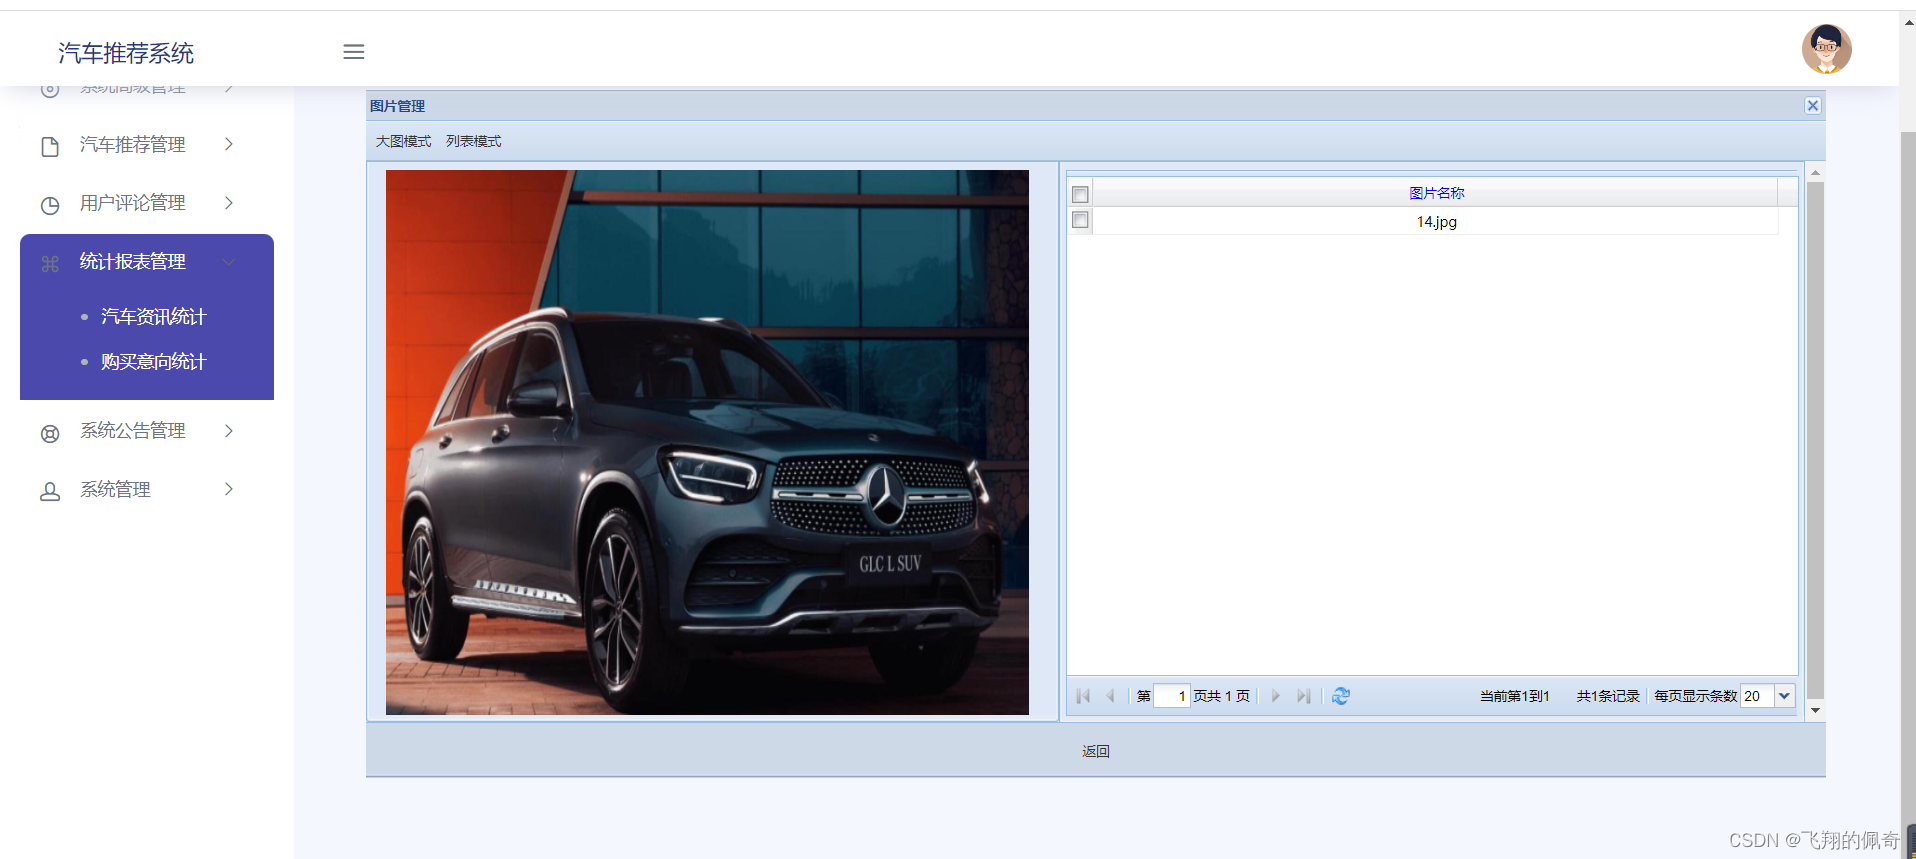Sort by 图片名称 column header
1916x859 pixels.
pos(1436,193)
